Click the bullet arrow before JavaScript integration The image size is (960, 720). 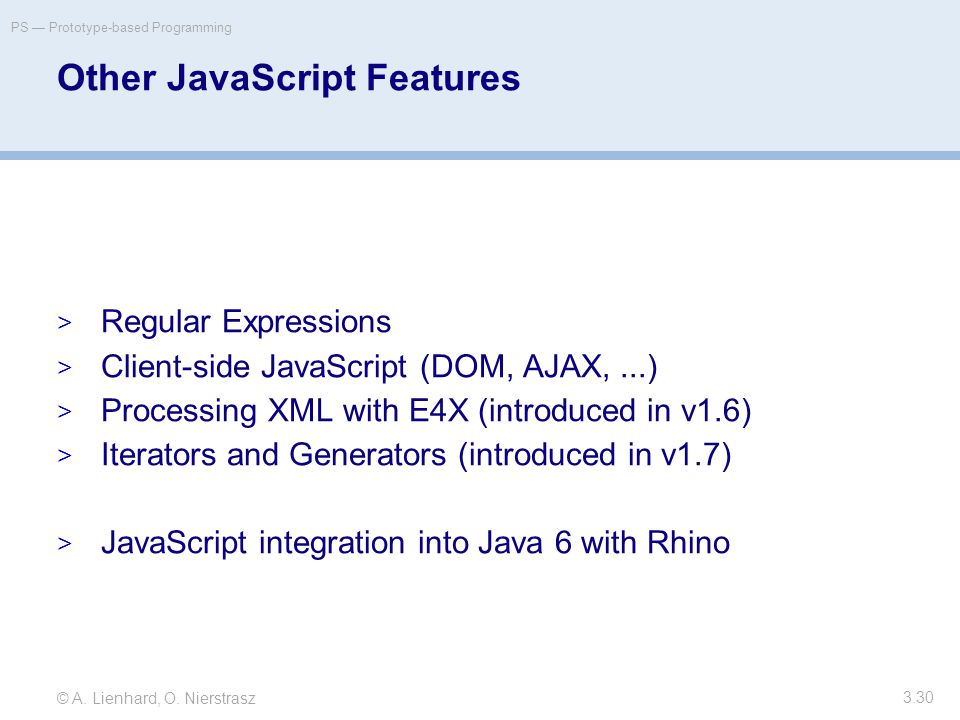tap(64, 543)
